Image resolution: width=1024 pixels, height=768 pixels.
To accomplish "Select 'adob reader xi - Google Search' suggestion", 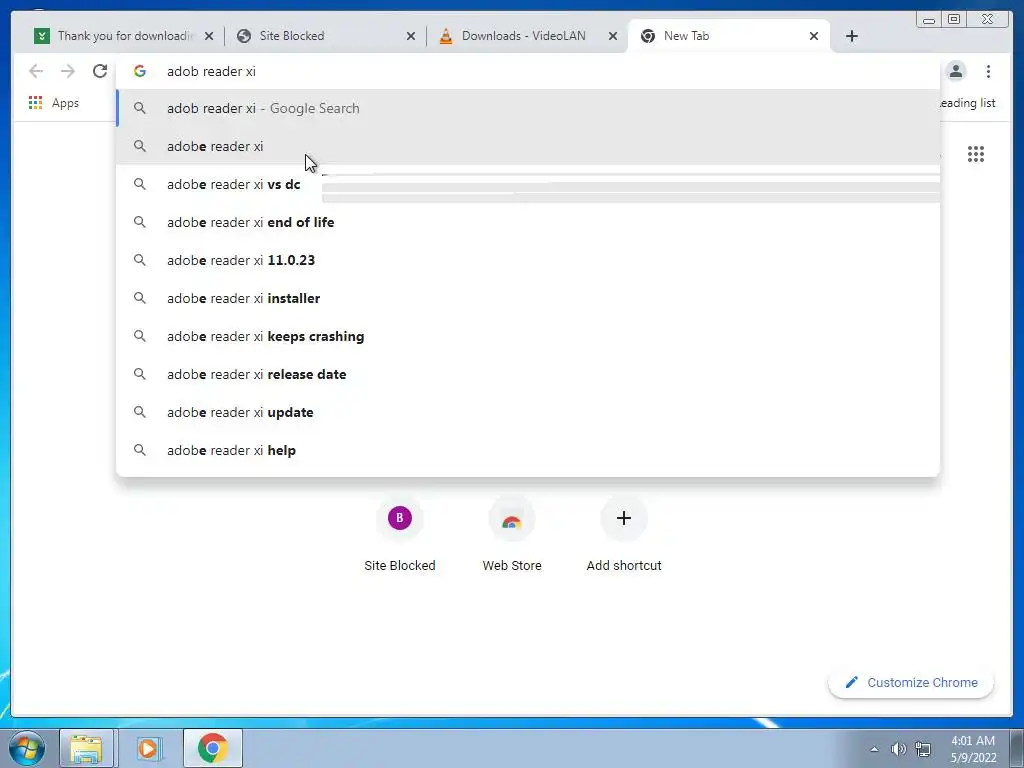I will coord(528,108).
